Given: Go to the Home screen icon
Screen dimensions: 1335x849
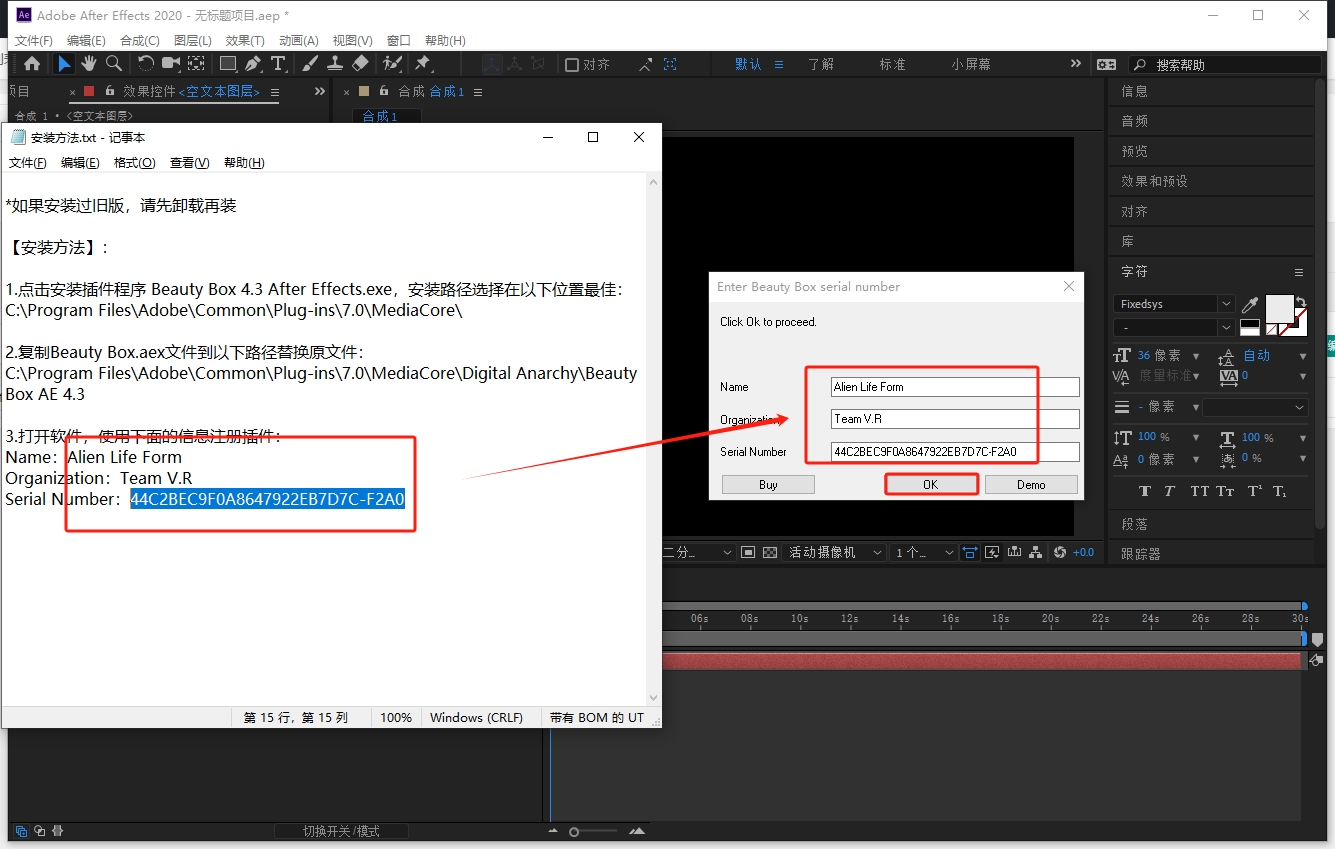Looking at the screenshot, I should pos(32,64).
